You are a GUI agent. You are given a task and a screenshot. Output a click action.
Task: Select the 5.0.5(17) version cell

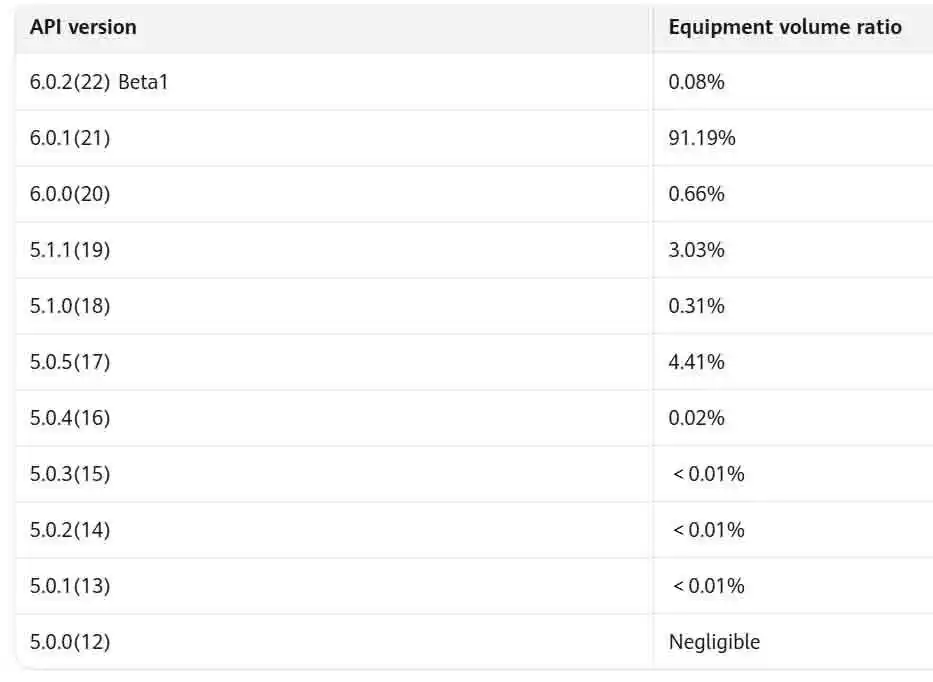(70, 362)
